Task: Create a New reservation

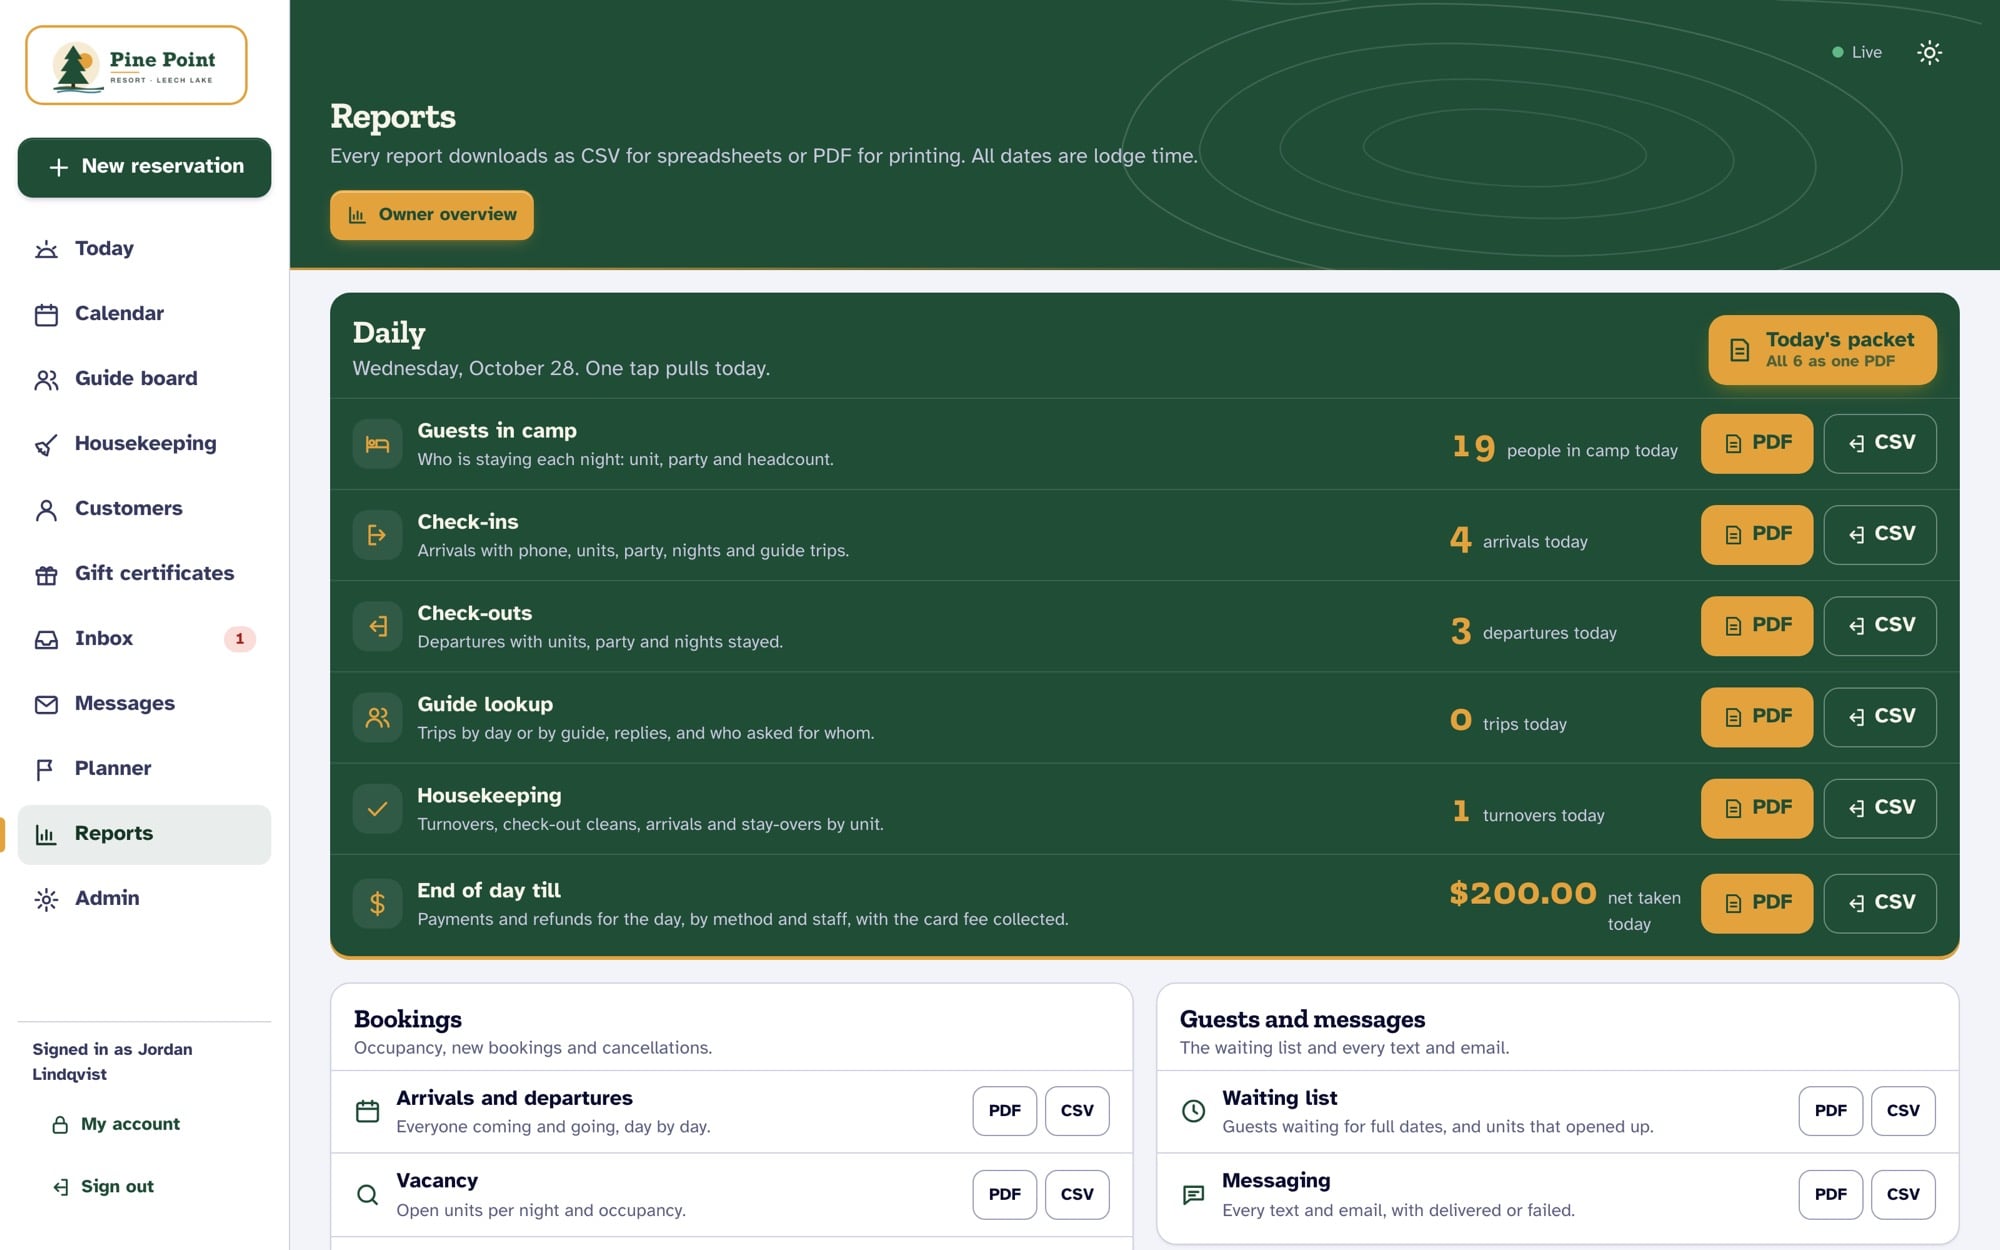Action: pyautogui.click(x=144, y=167)
